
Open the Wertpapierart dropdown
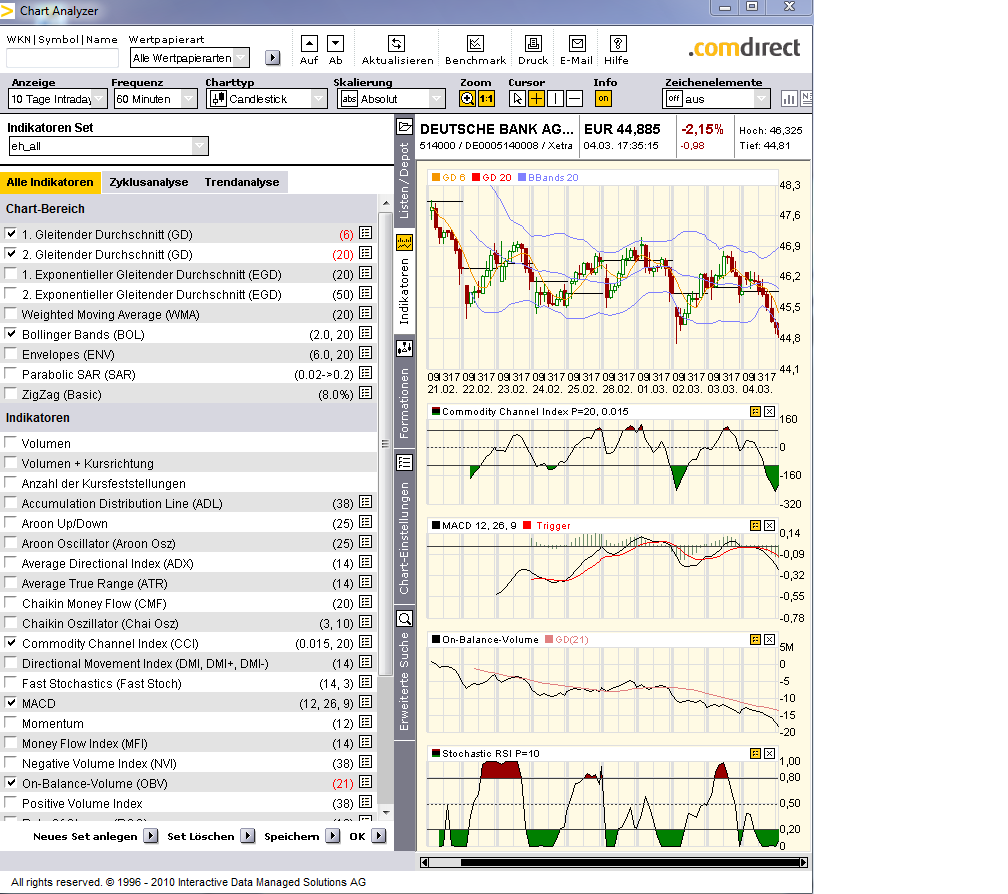189,58
